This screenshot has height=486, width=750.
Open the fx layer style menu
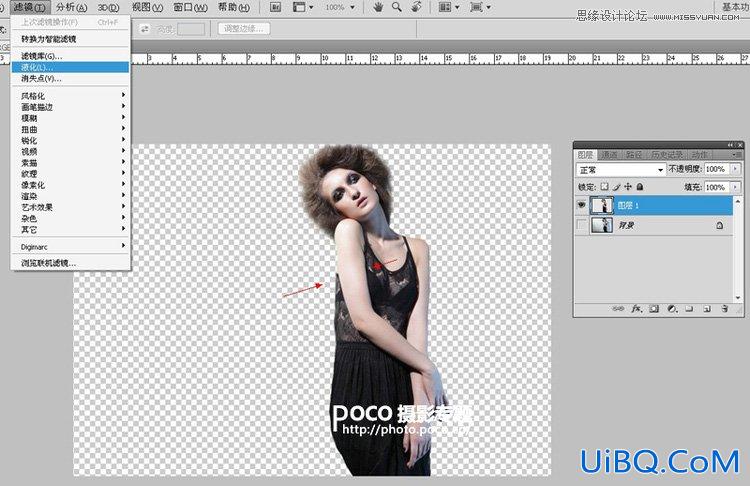(x=636, y=309)
